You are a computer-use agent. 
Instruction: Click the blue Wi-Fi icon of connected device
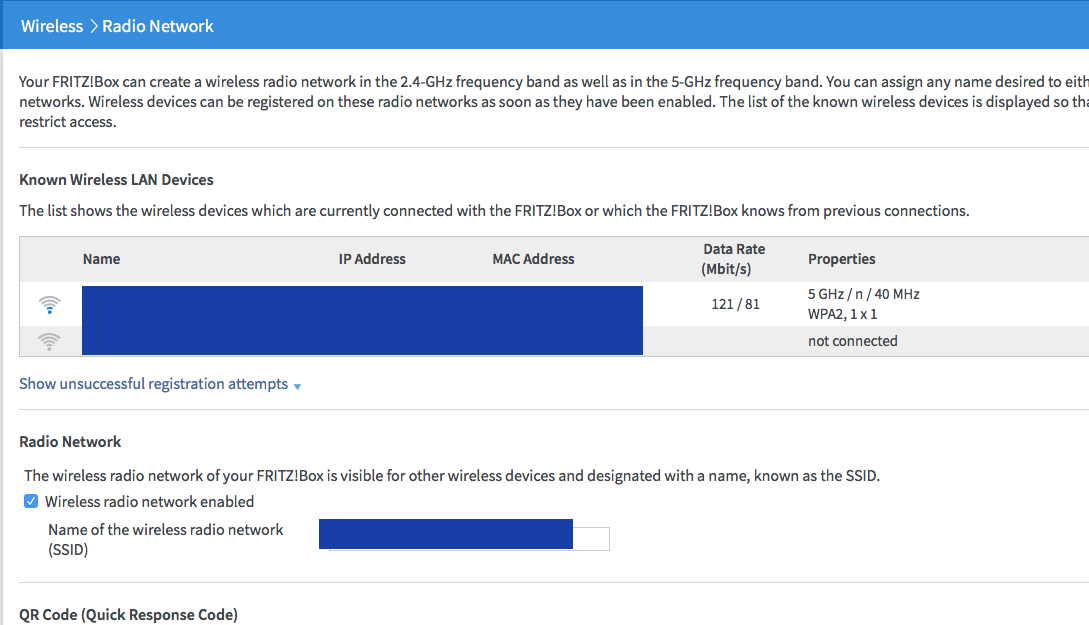point(49,305)
